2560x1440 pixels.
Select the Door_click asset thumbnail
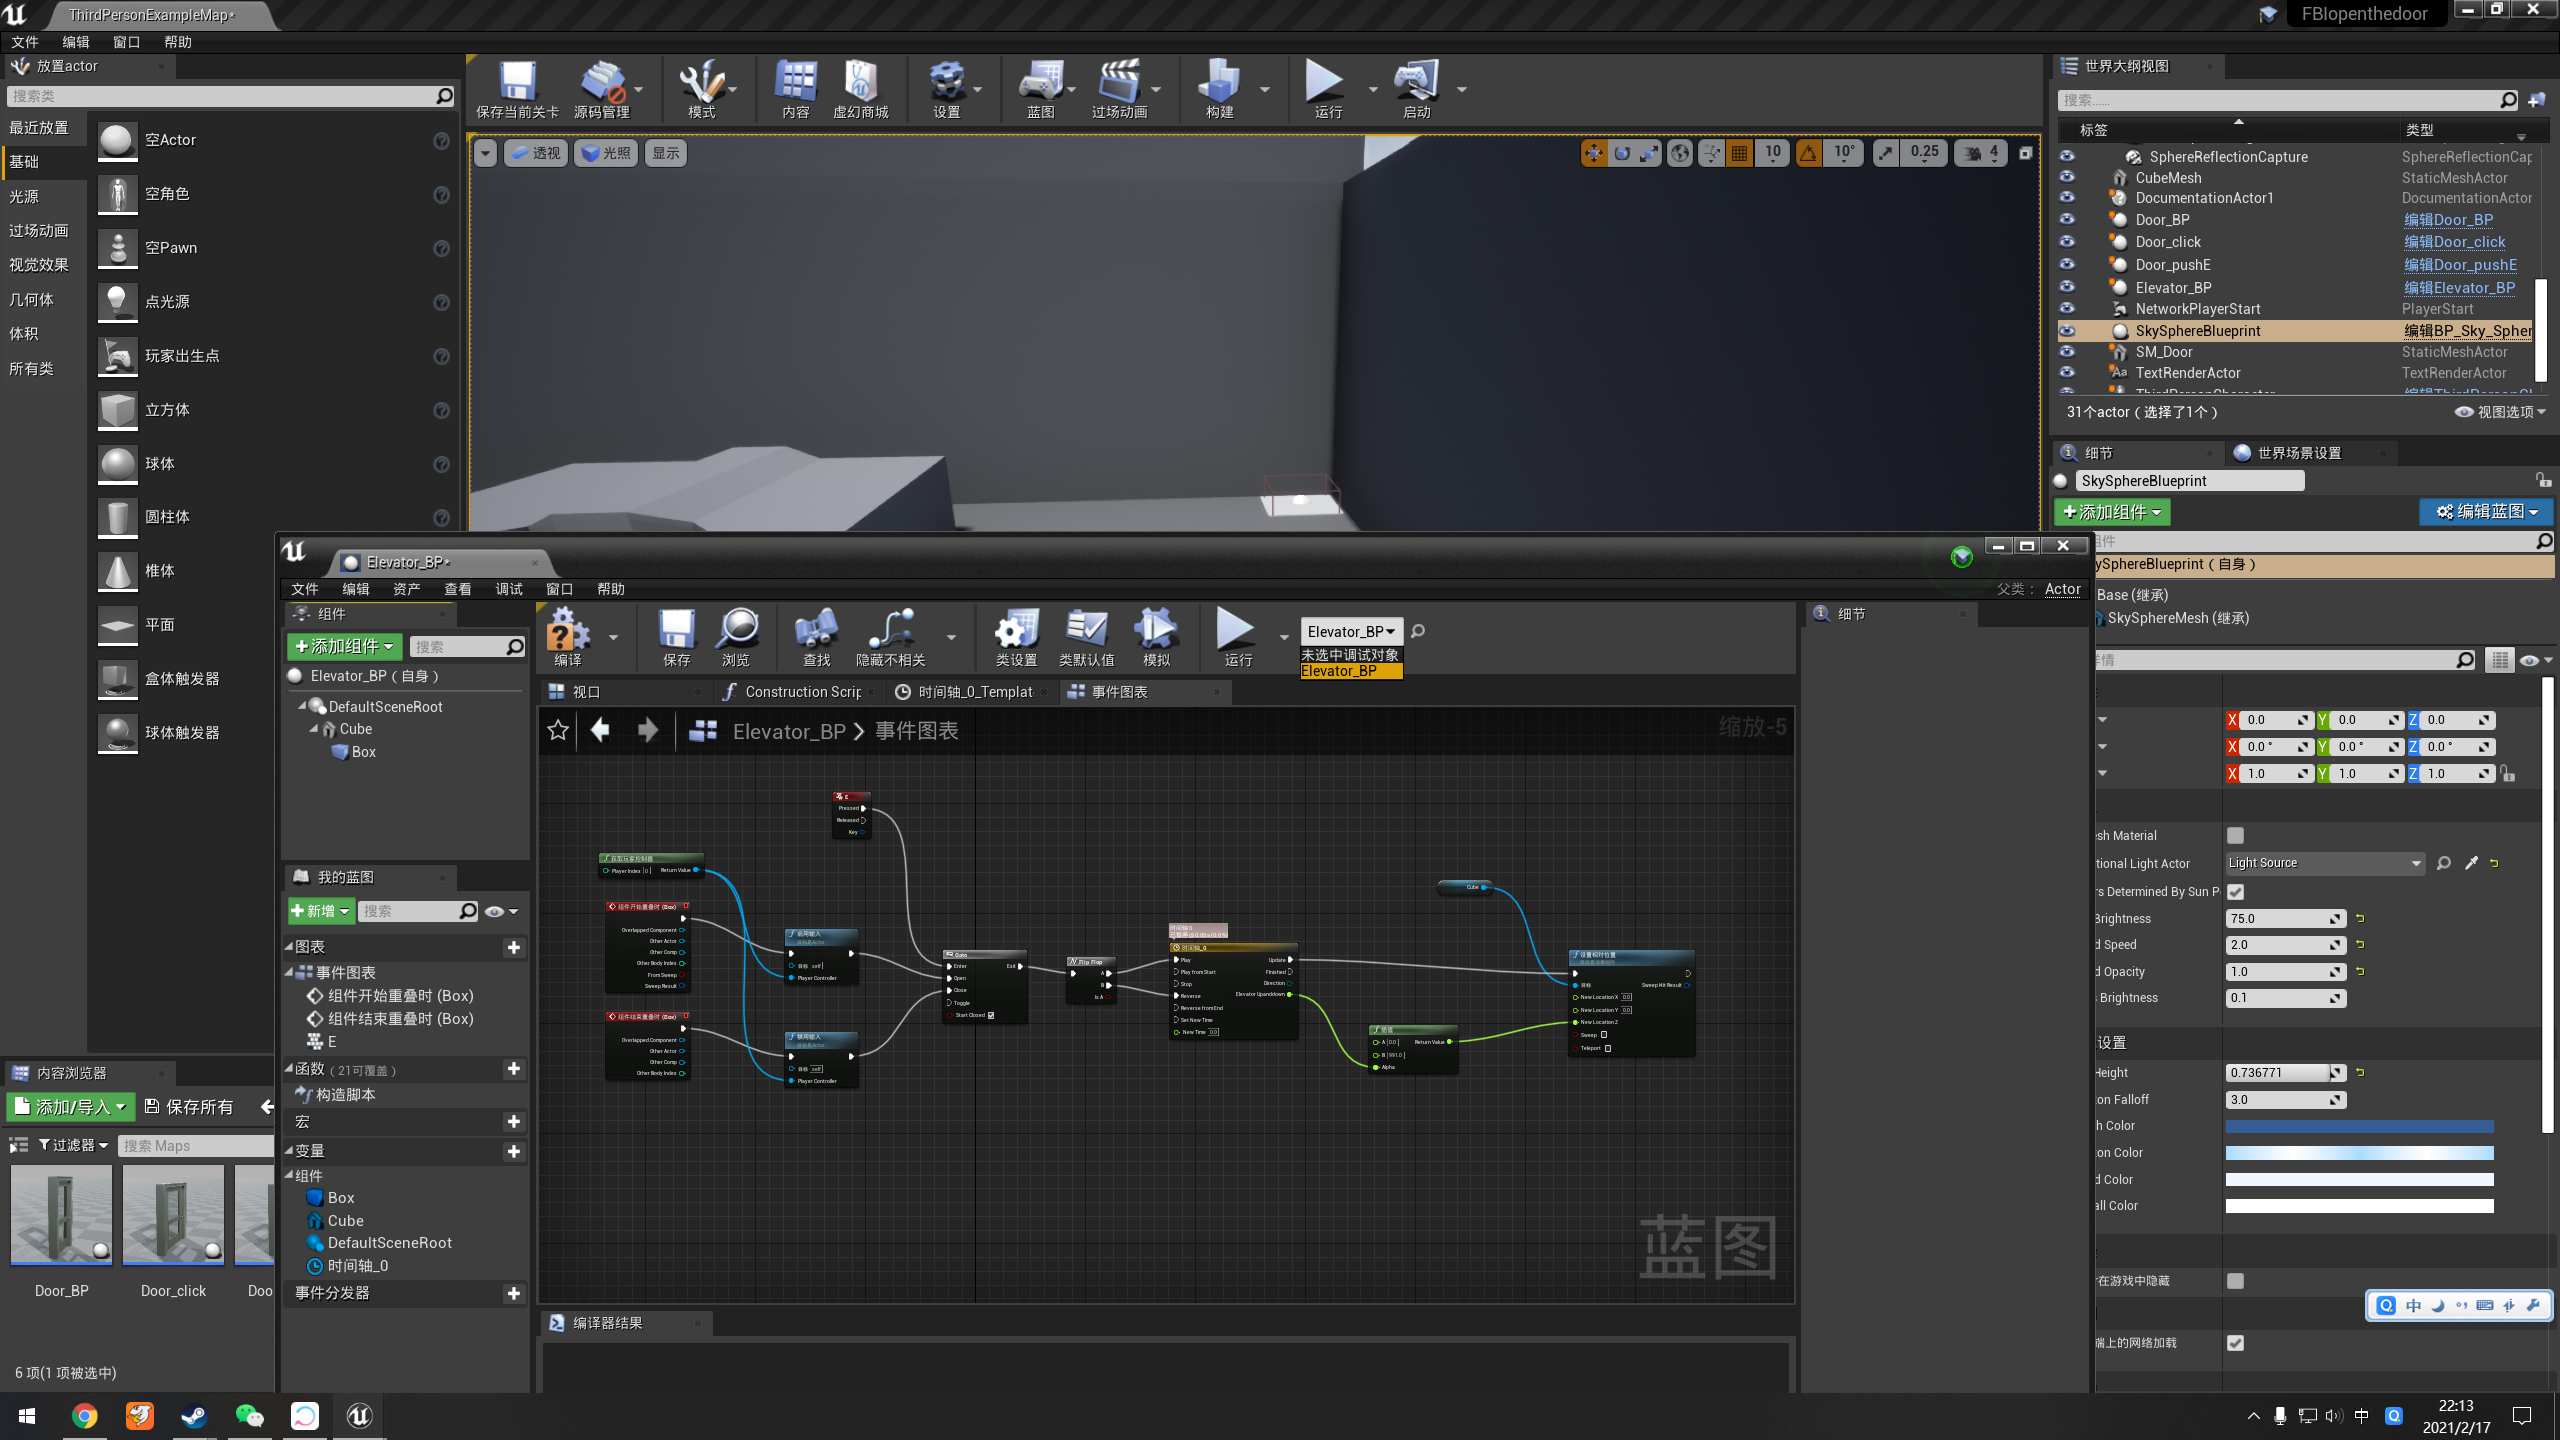click(x=172, y=1215)
